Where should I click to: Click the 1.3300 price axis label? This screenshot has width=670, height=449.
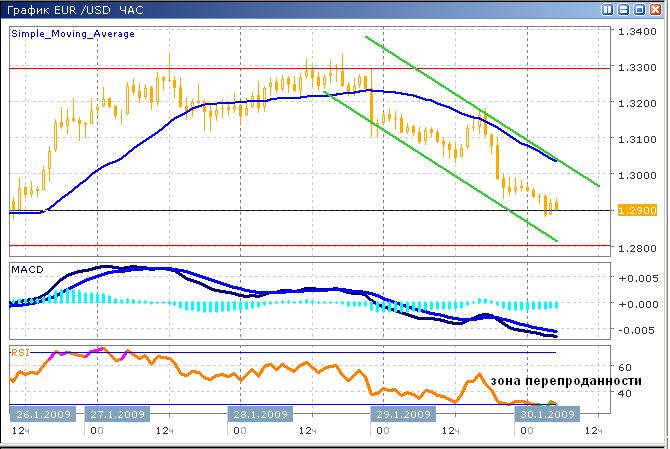[x=637, y=68]
